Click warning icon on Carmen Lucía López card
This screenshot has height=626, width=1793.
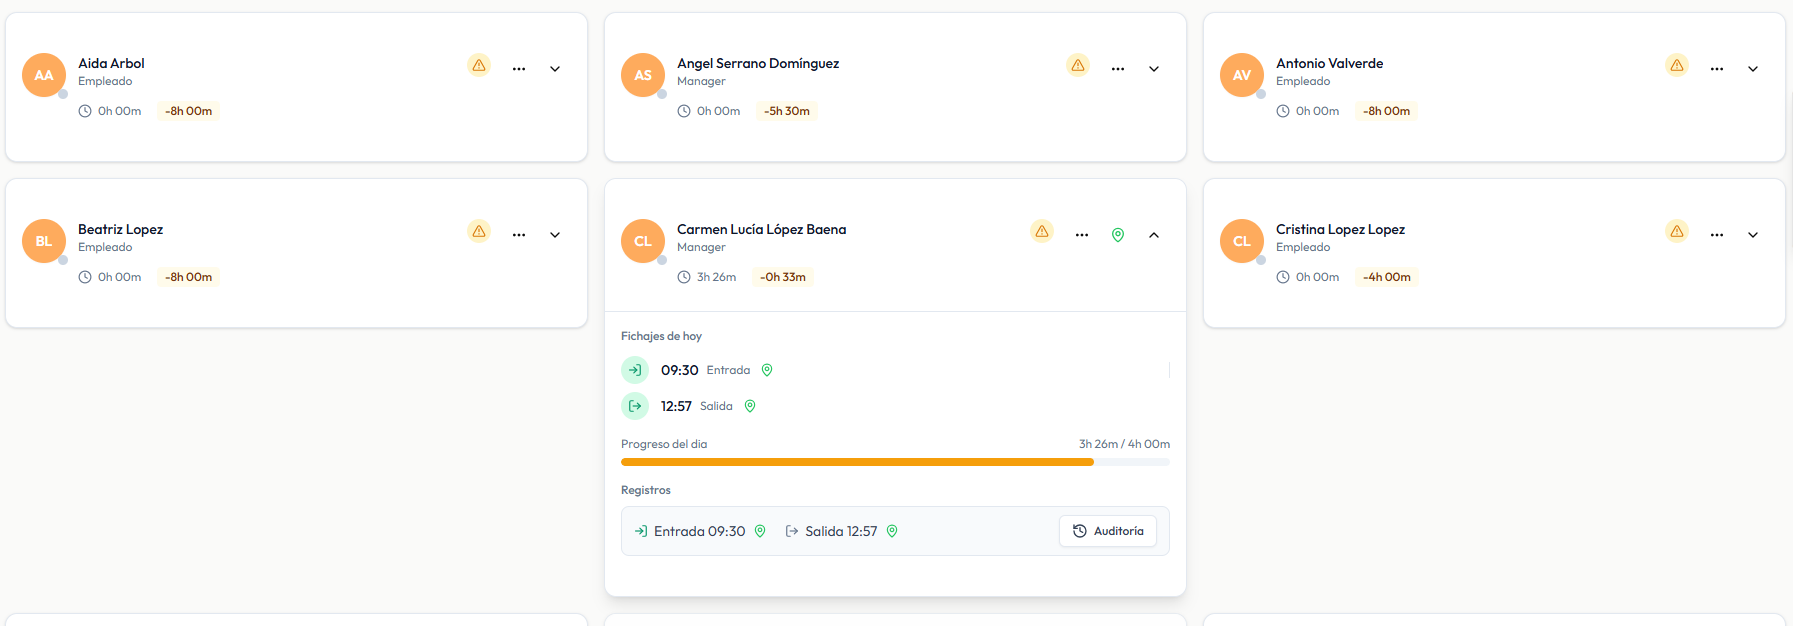(1042, 231)
